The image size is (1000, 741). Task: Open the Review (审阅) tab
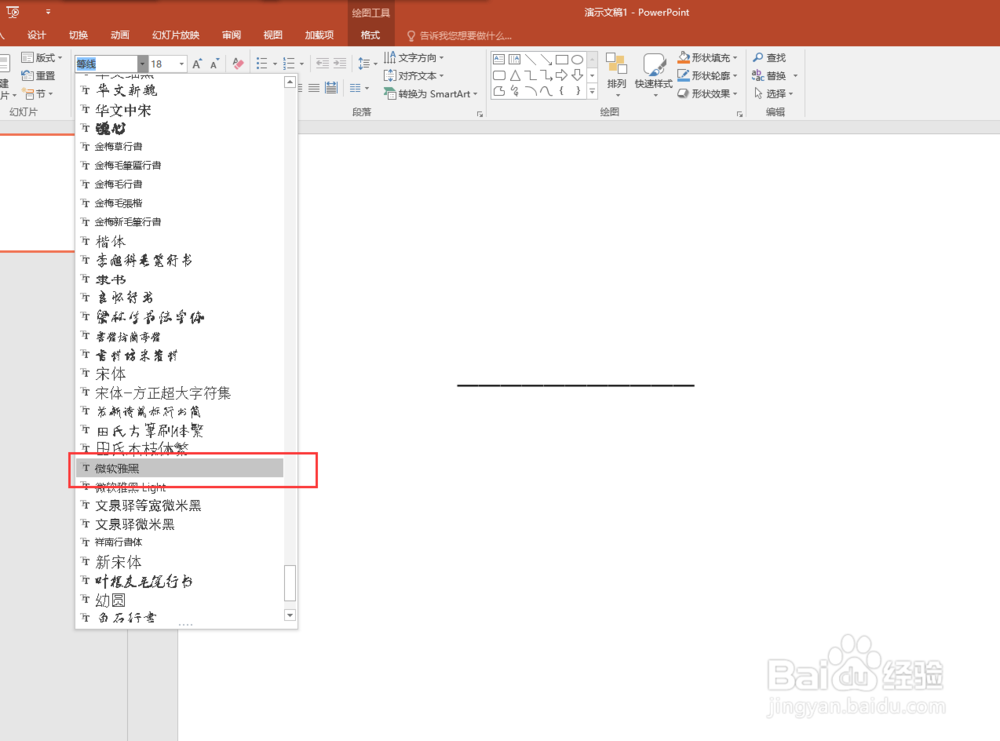(x=232, y=35)
